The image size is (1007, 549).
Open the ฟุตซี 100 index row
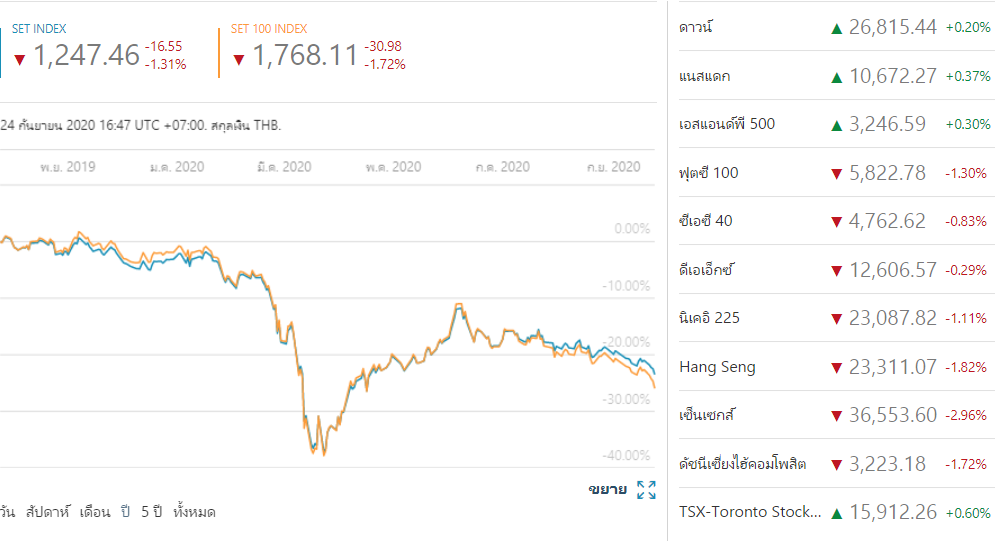[x=708, y=173]
